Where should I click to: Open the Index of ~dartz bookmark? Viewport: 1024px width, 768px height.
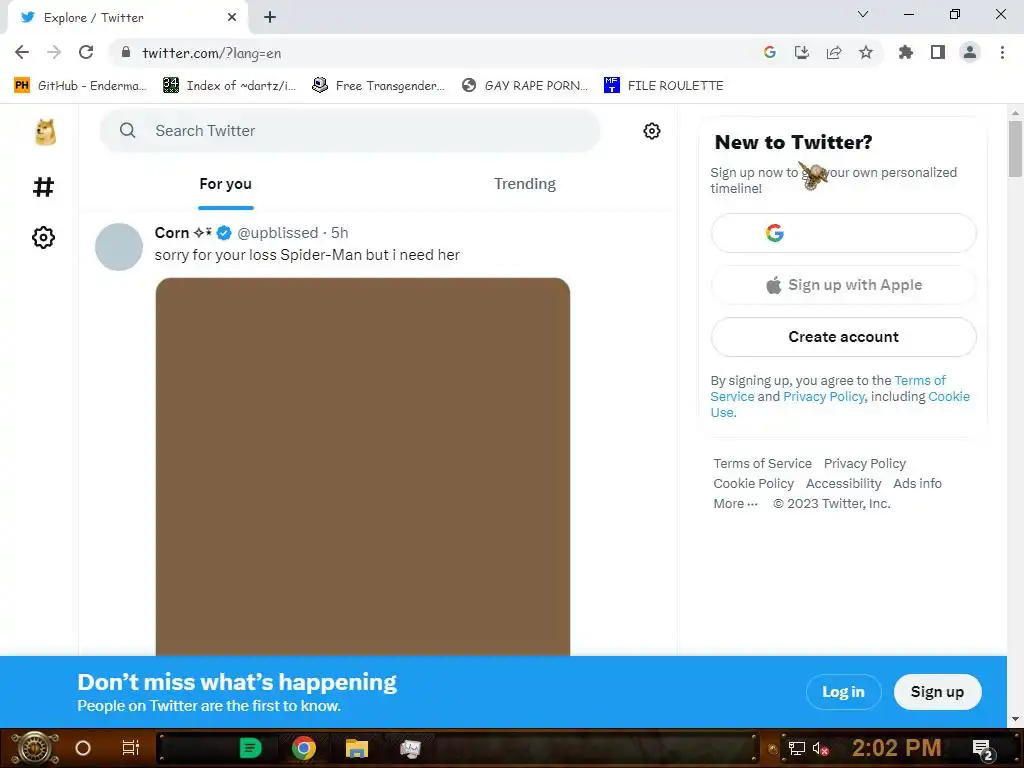click(229, 86)
